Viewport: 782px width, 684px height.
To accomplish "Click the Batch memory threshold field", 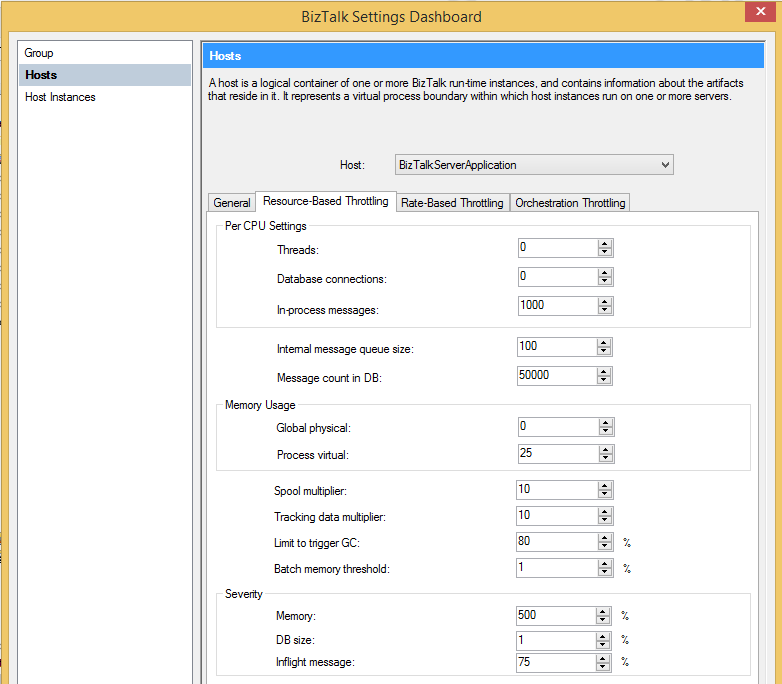I will point(557,567).
